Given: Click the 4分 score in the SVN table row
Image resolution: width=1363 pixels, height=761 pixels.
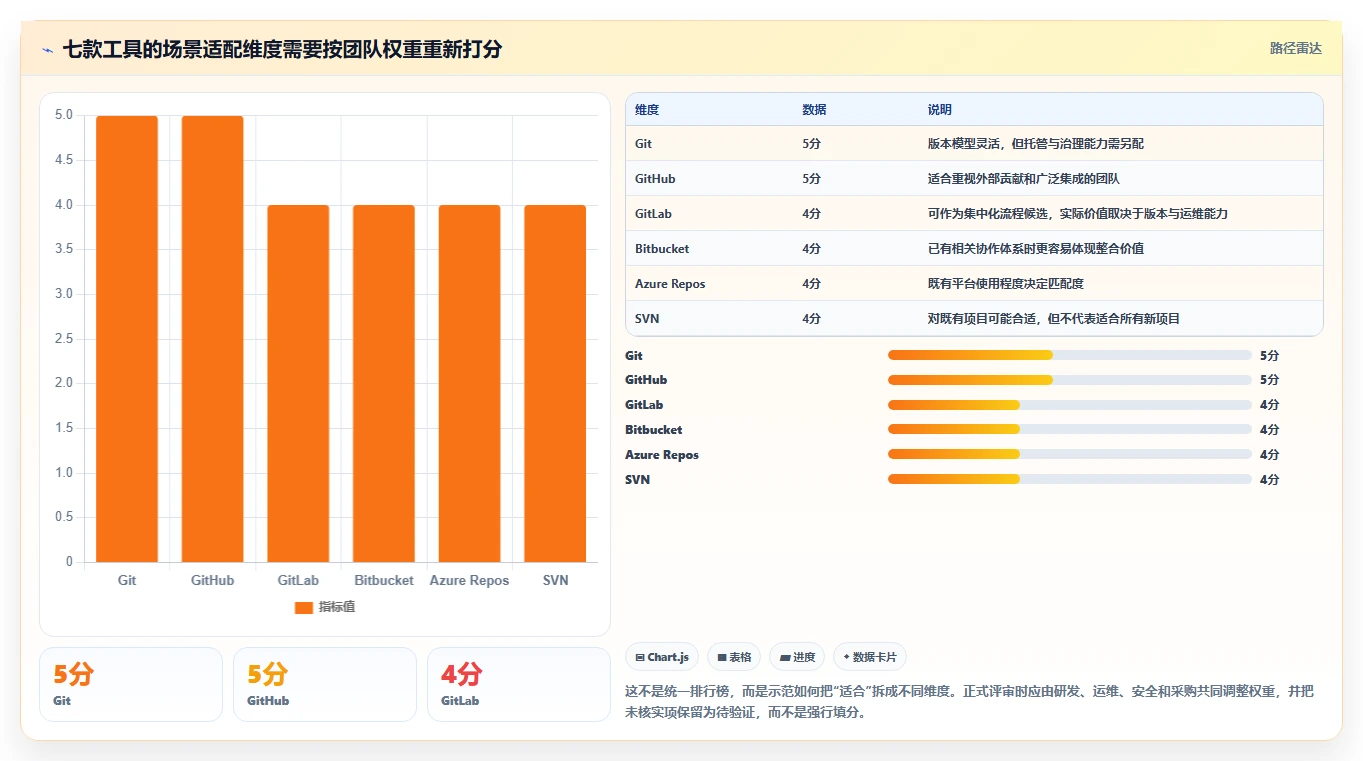Looking at the screenshot, I should click(811, 319).
